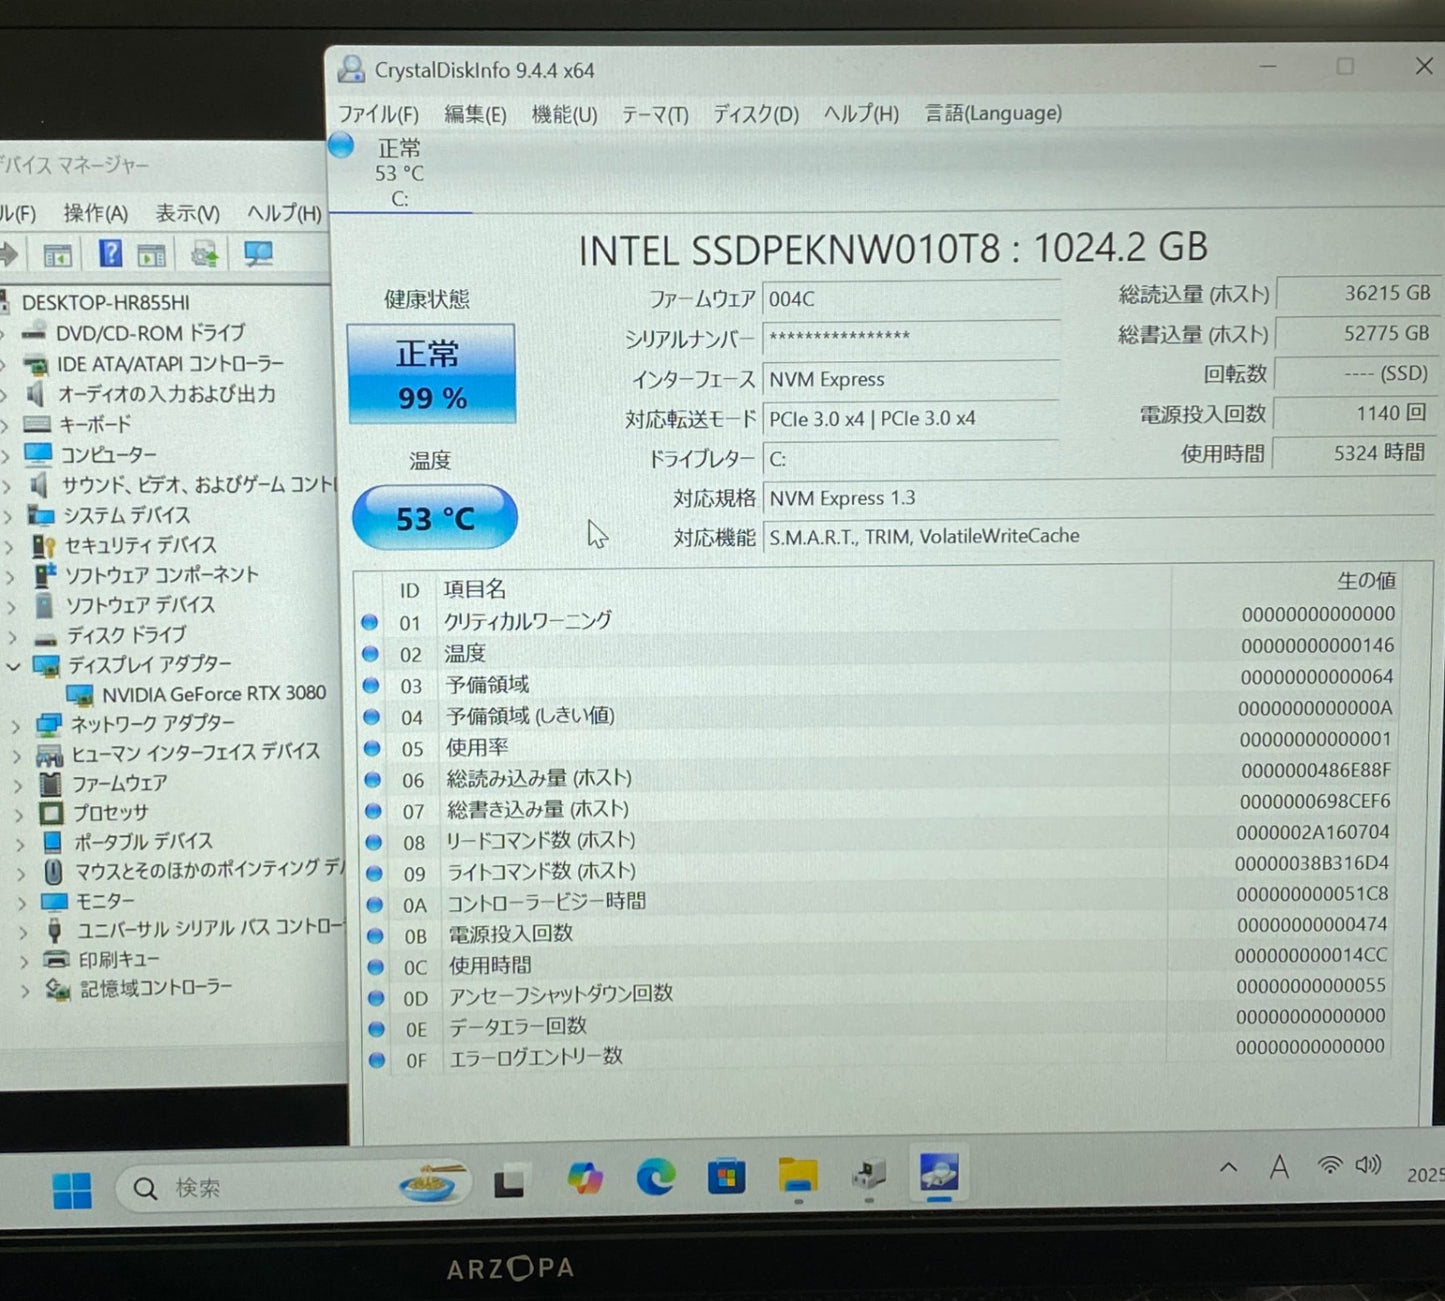The image size is (1445, 1301).
Task: Click the 53 °C temperature gauge
Action: (434, 518)
